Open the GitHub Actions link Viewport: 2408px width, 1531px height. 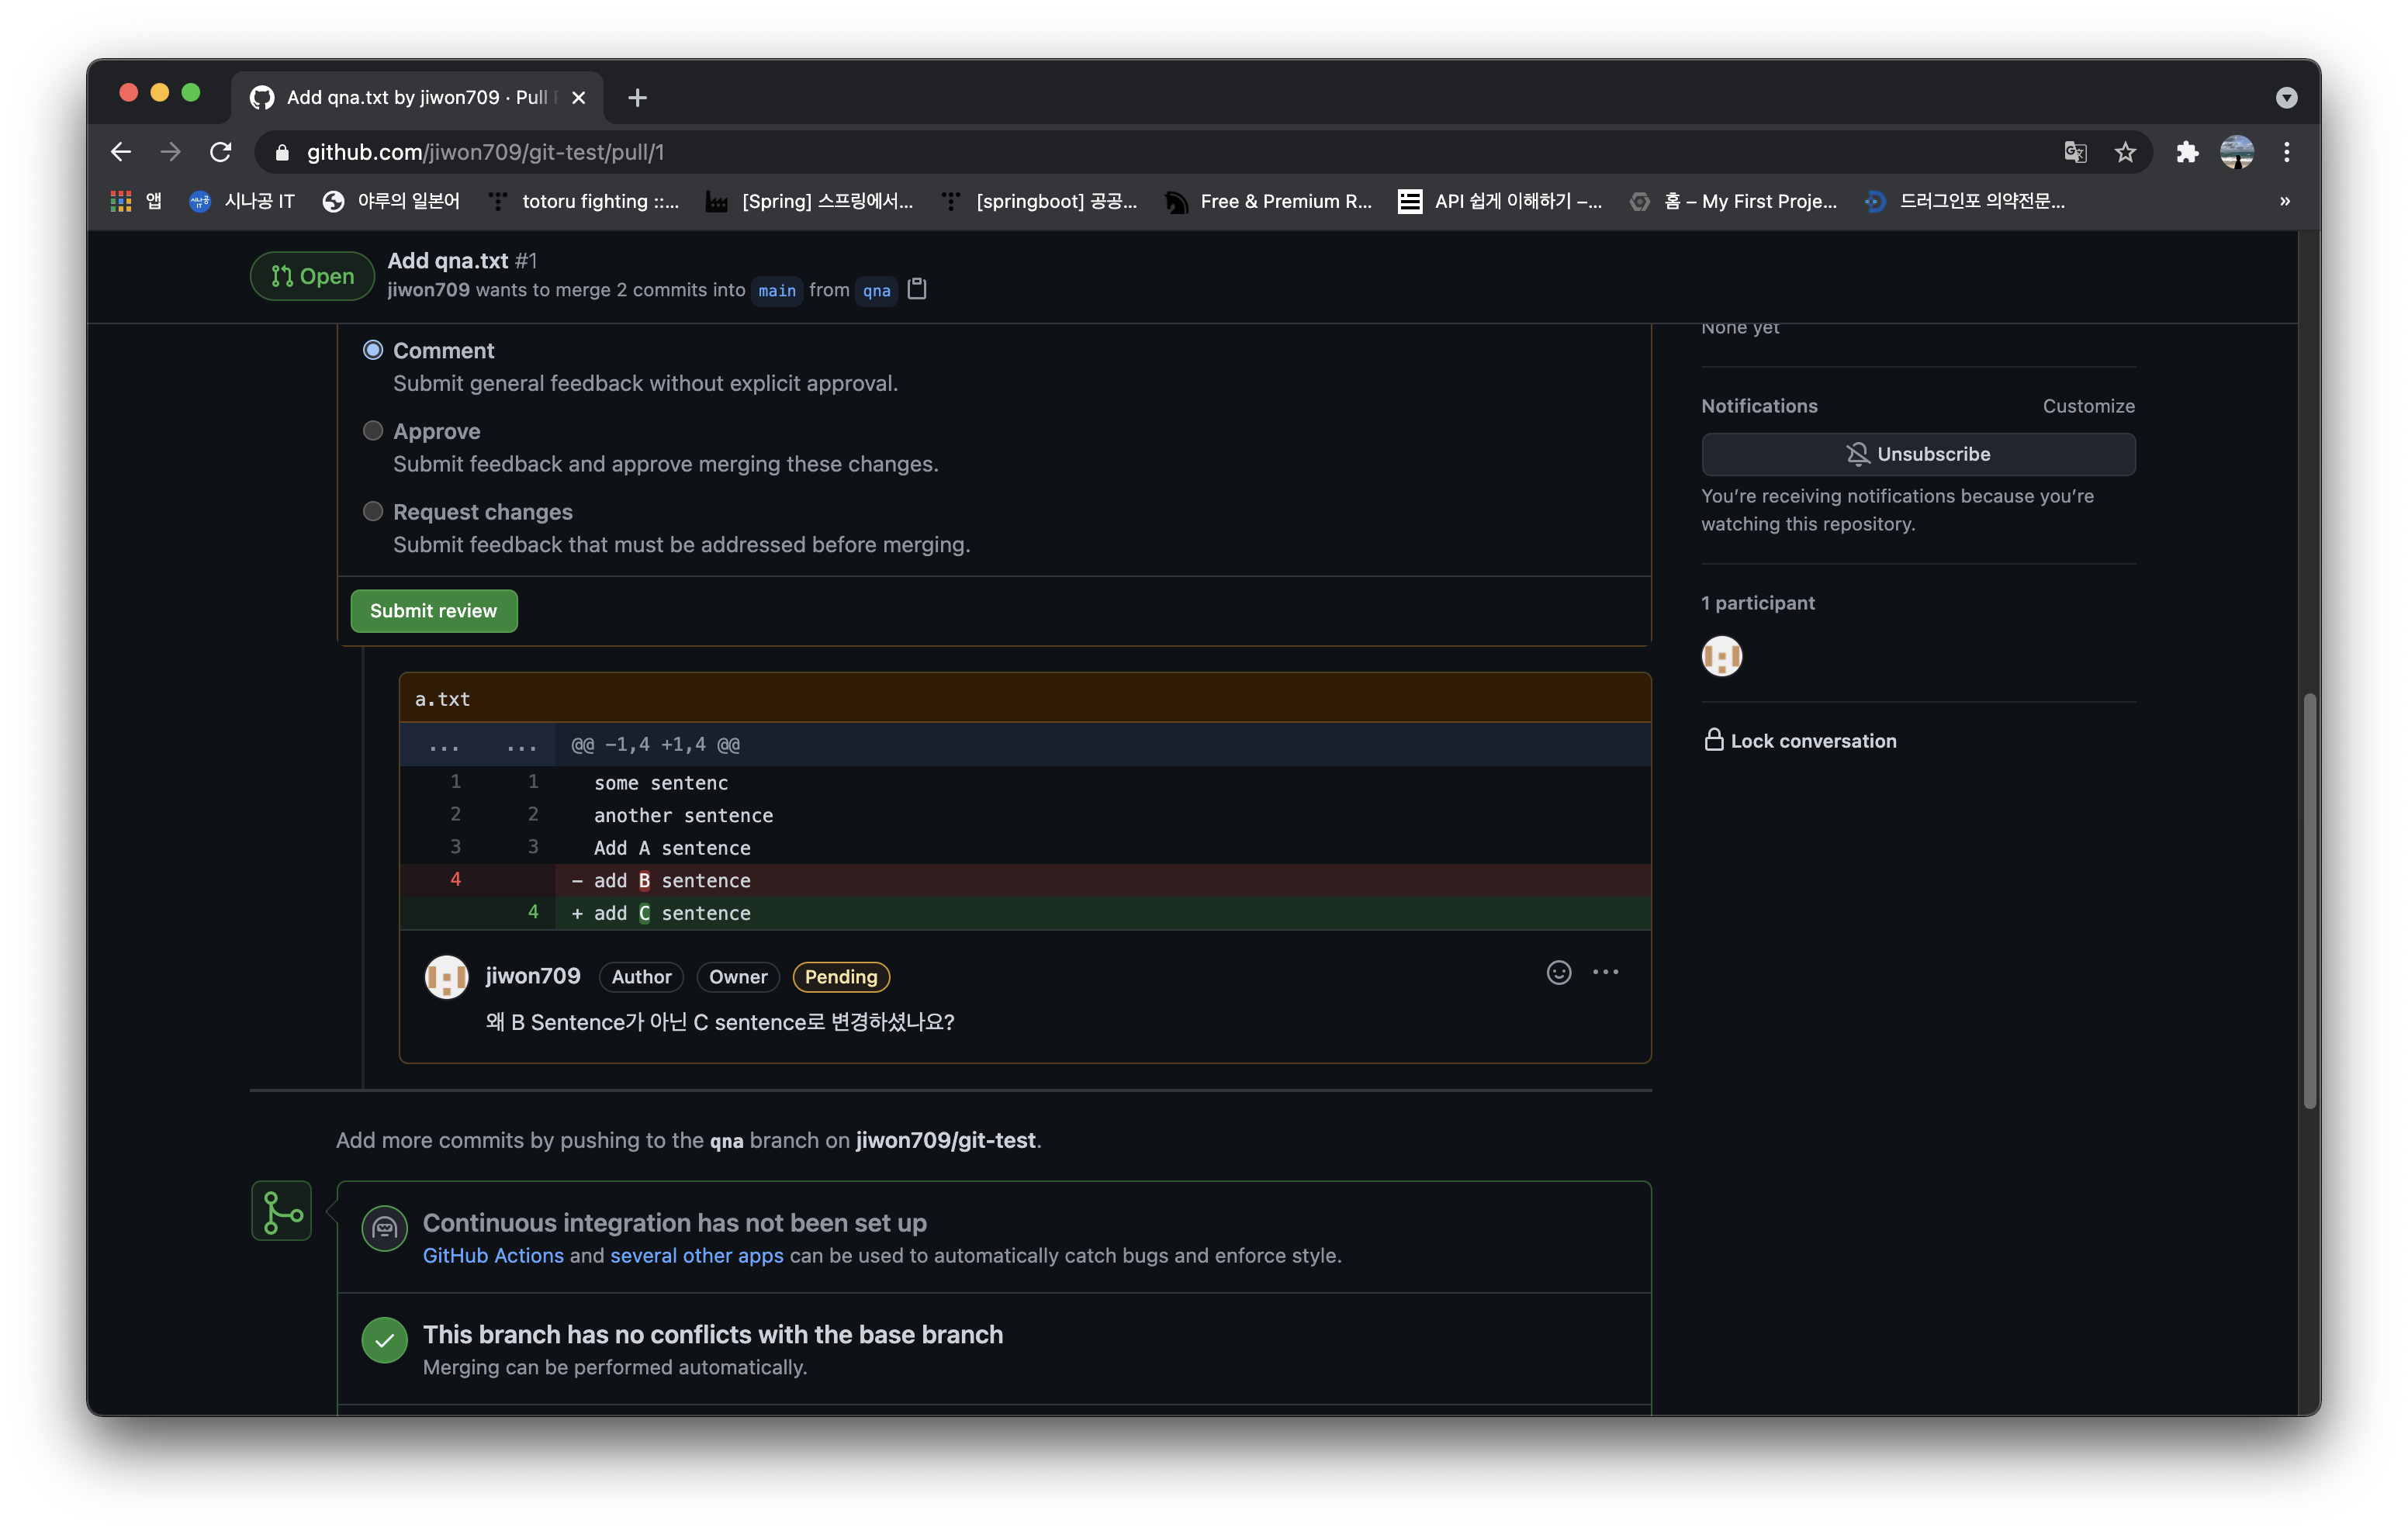493,1255
